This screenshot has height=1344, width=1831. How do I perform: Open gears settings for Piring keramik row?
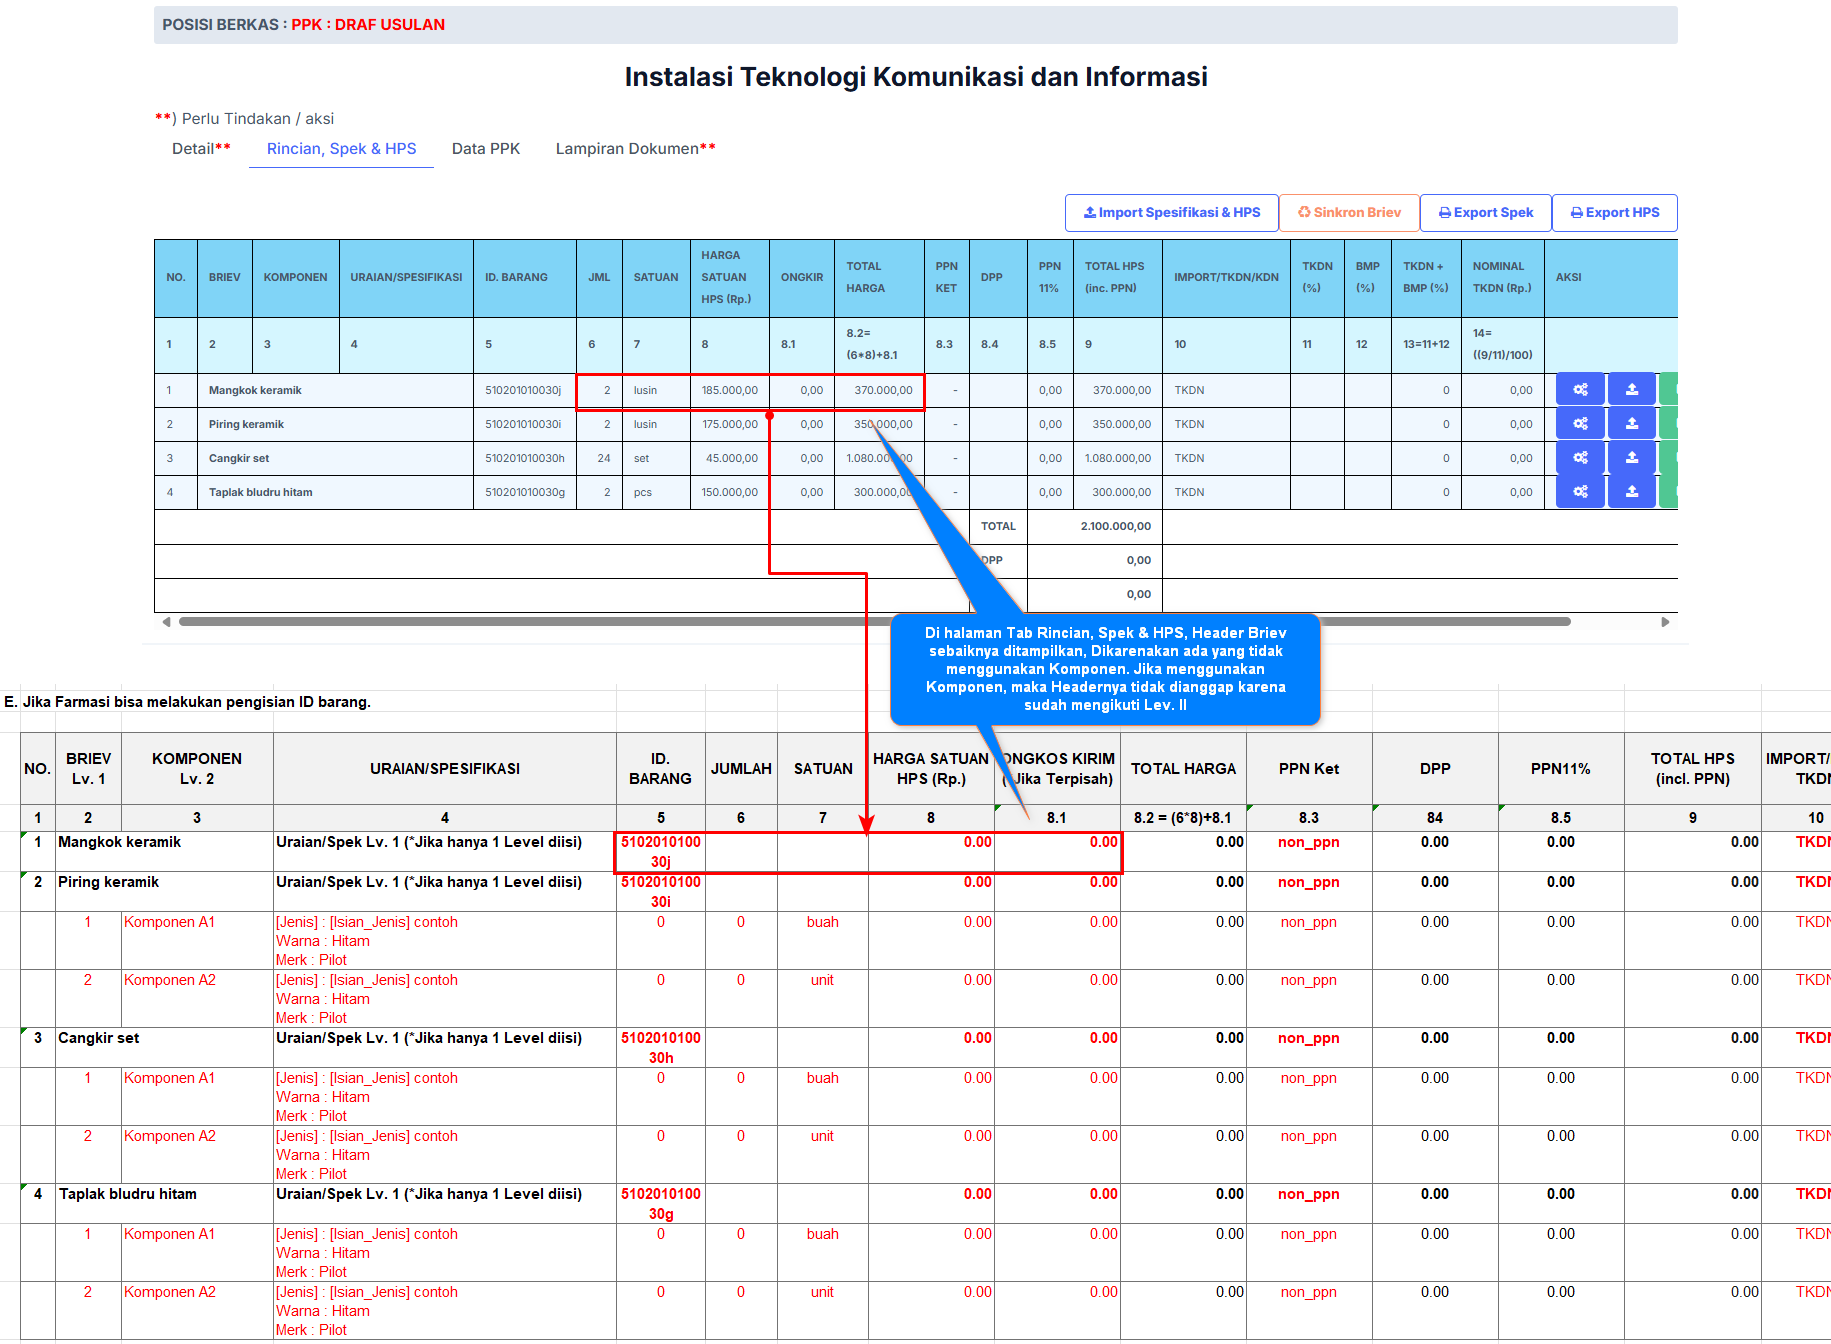pos(1580,424)
